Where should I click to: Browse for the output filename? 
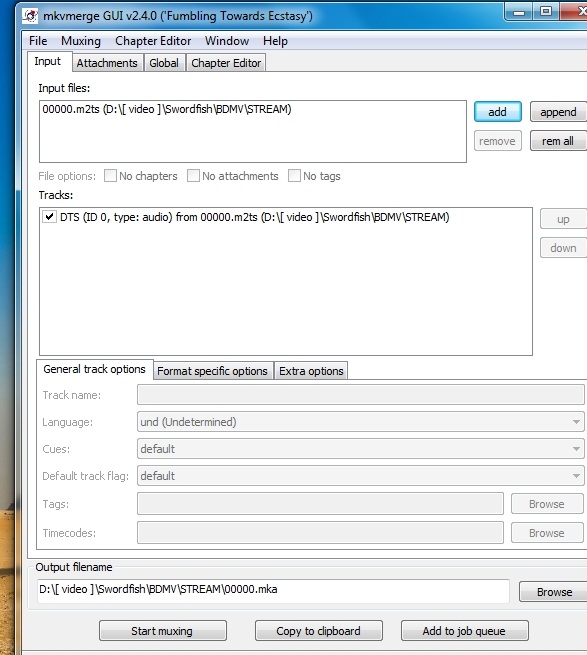(x=554, y=592)
